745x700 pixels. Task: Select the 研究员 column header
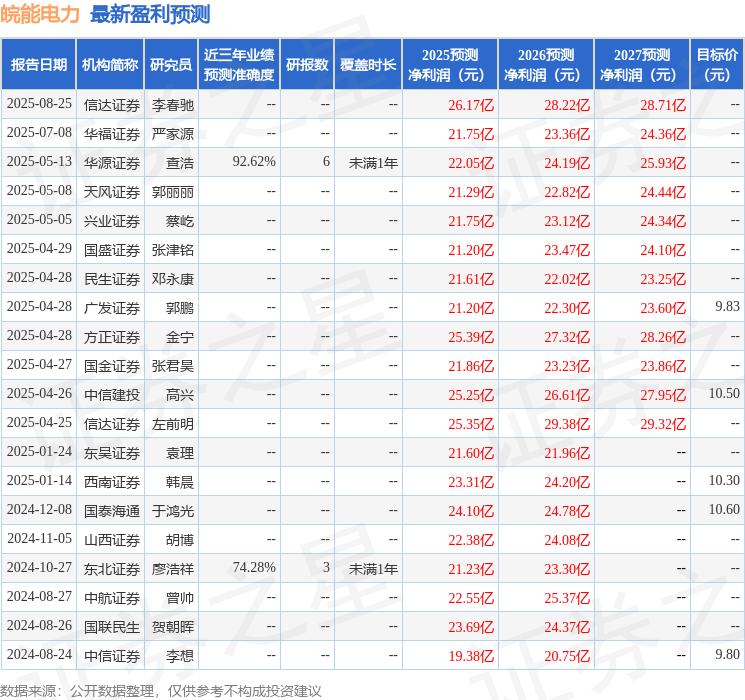171,65
